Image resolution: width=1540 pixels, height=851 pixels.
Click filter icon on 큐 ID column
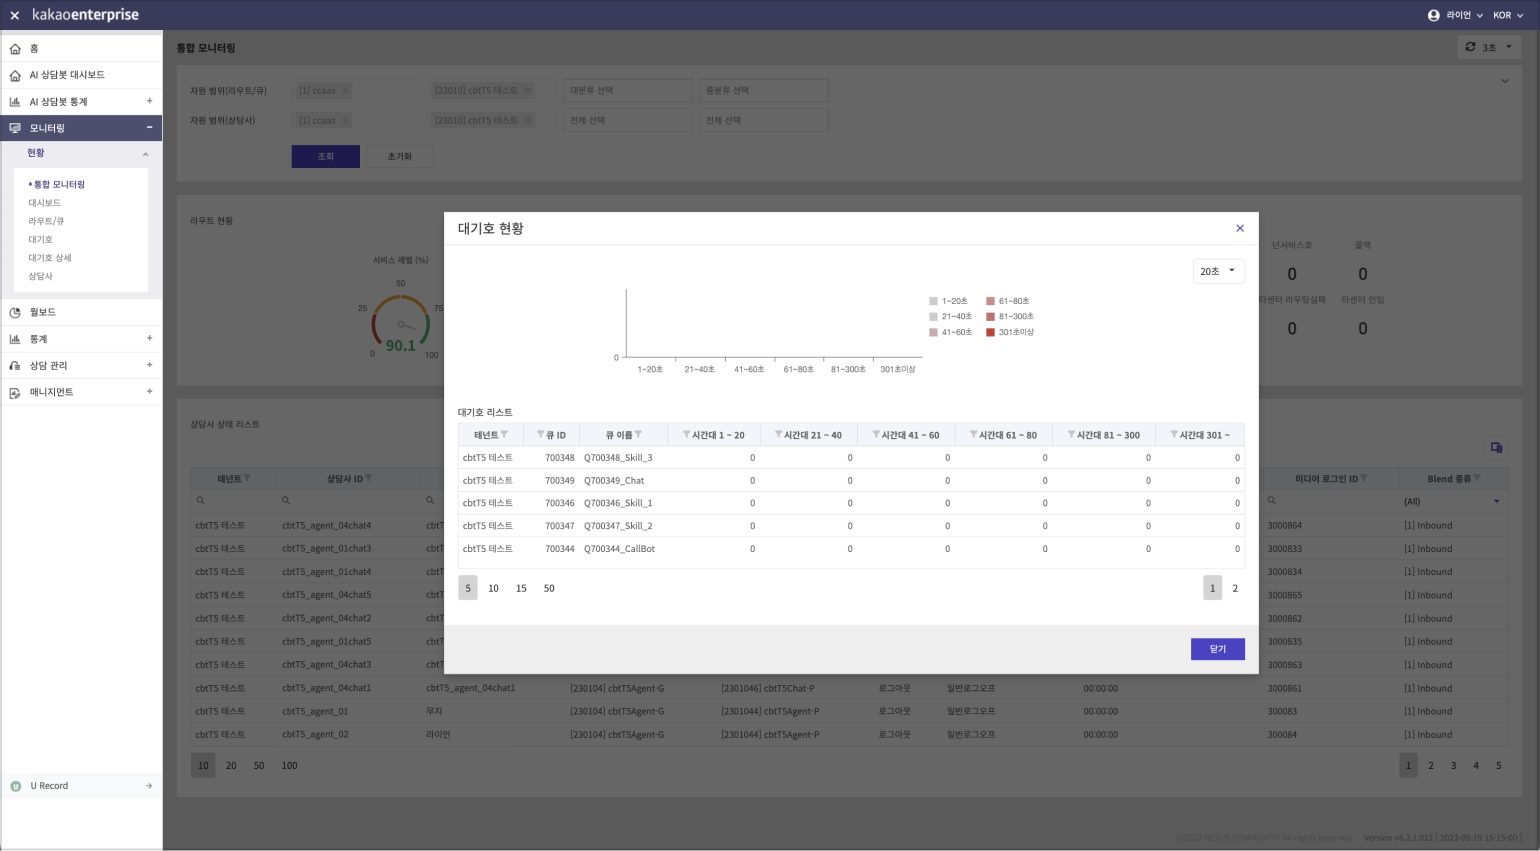(540, 435)
